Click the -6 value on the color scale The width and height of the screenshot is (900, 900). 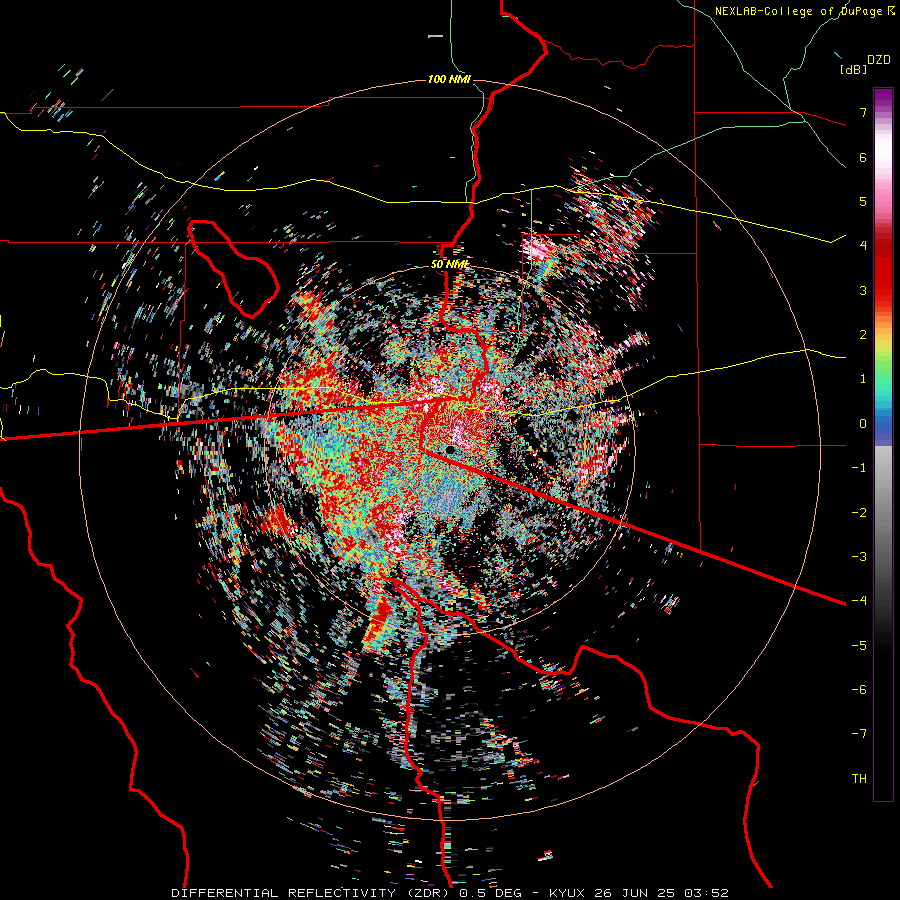(x=859, y=689)
